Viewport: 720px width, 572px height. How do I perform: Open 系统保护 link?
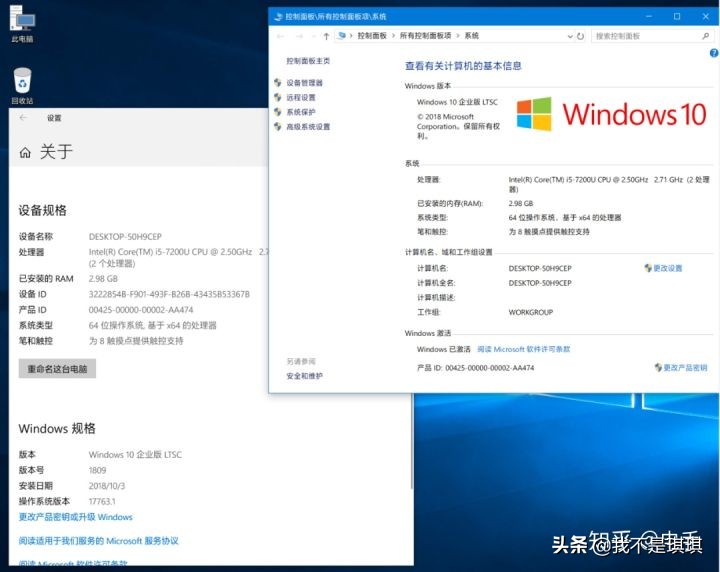pos(301,112)
